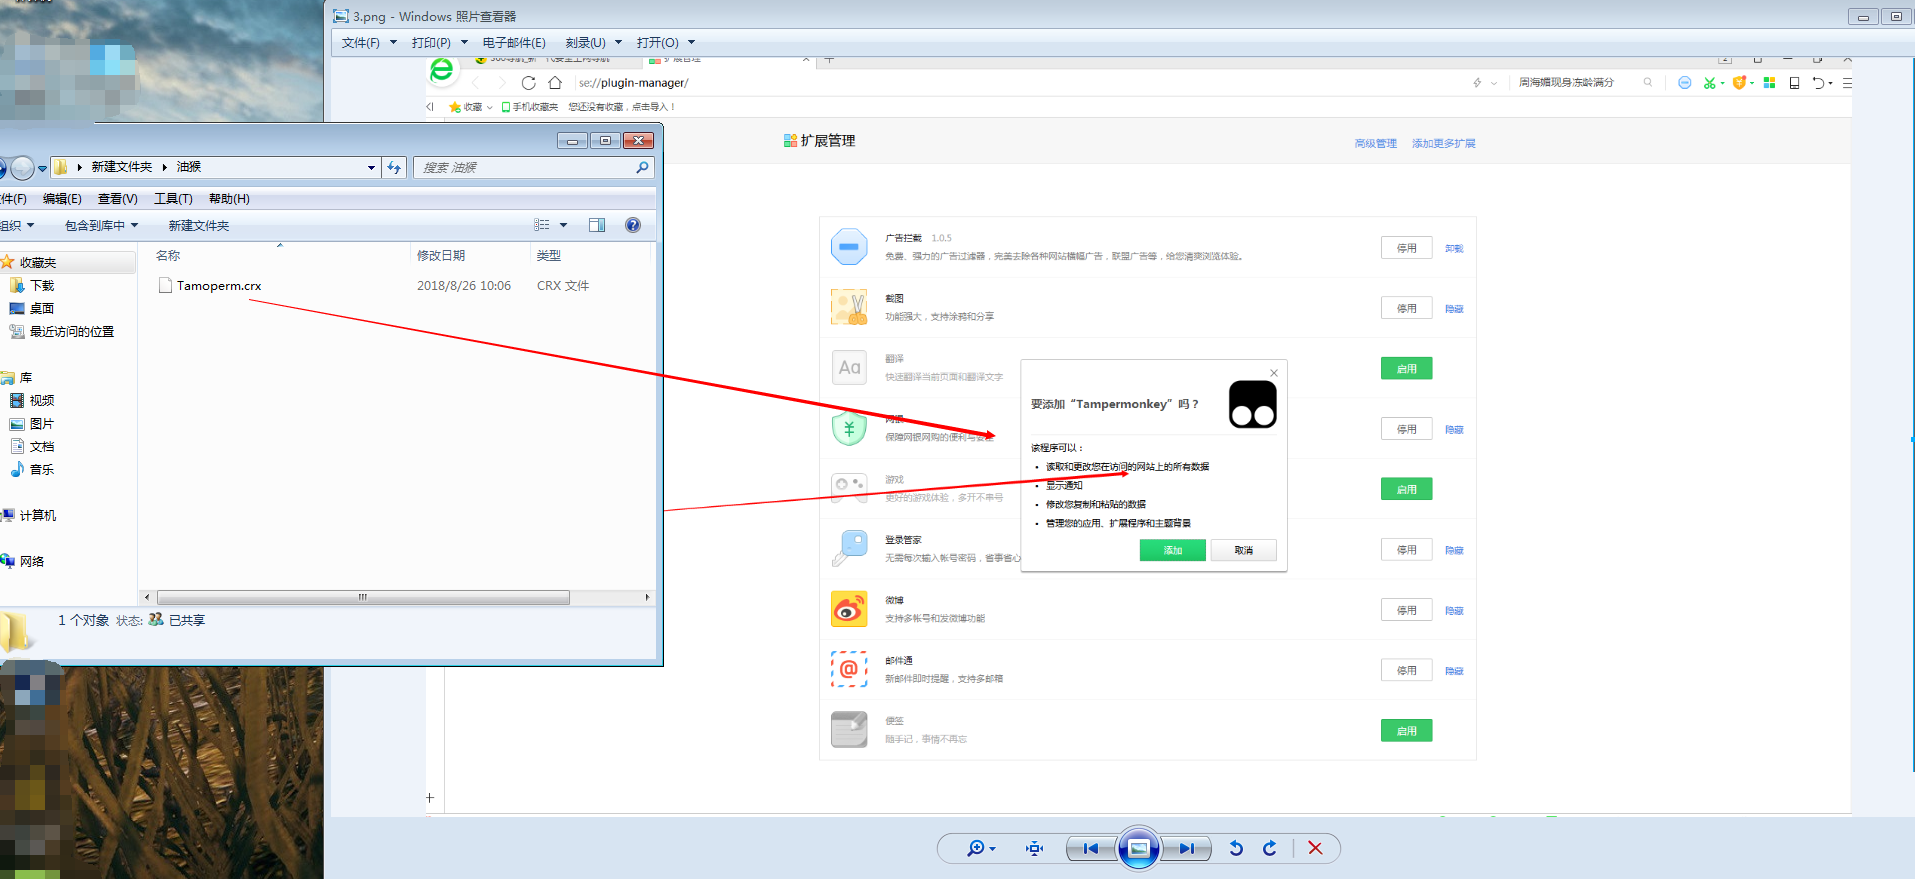Click 新建文件夹 button in Explorer toolbar
Screen dimensions: 1915x879
point(199,226)
